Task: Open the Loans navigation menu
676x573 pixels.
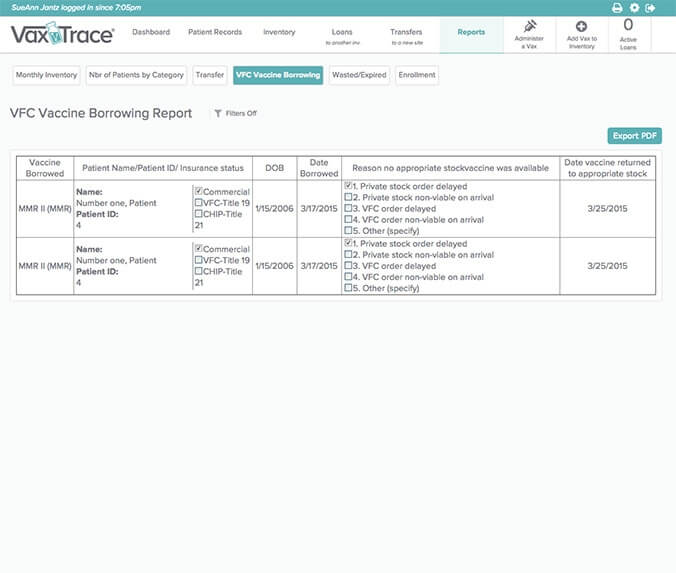Action: 341,35
